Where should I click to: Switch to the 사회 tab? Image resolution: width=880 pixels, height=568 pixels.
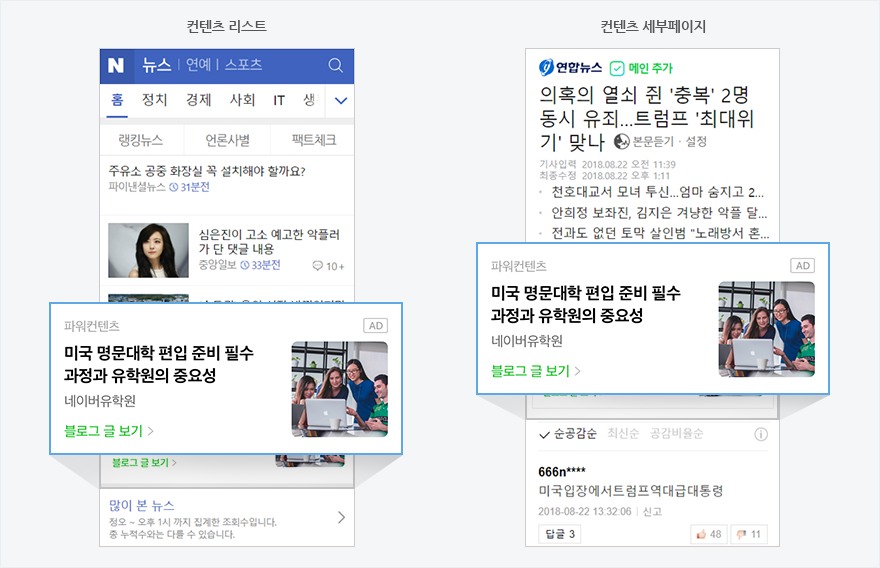point(242,100)
